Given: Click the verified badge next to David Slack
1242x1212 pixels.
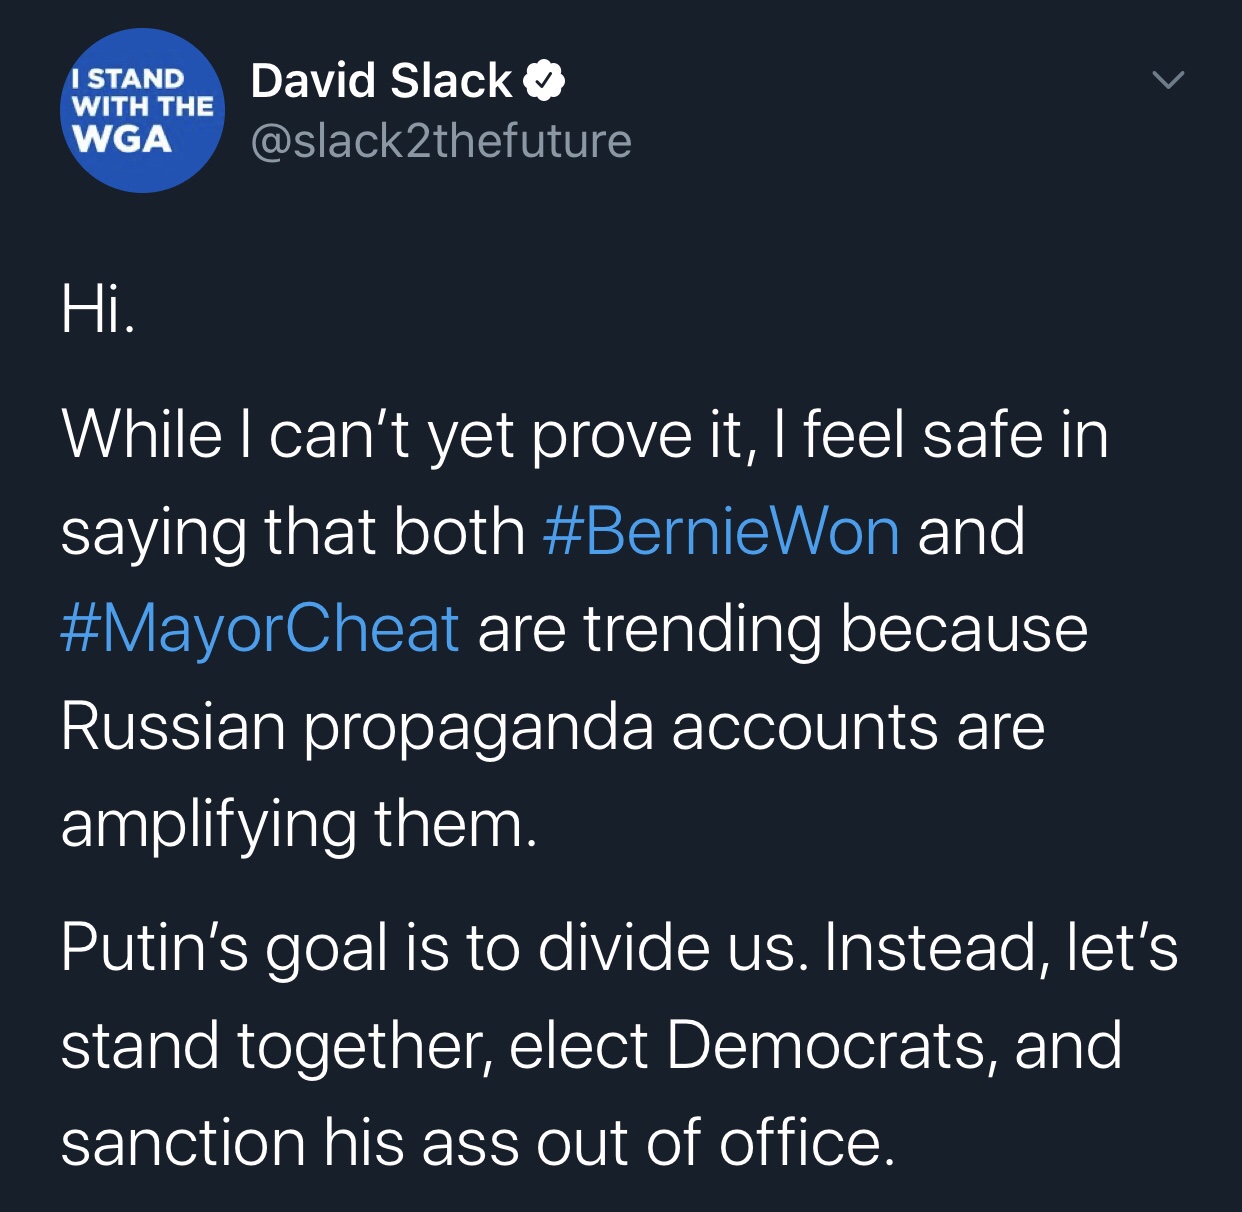Looking at the screenshot, I should pyautogui.click(x=543, y=81).
